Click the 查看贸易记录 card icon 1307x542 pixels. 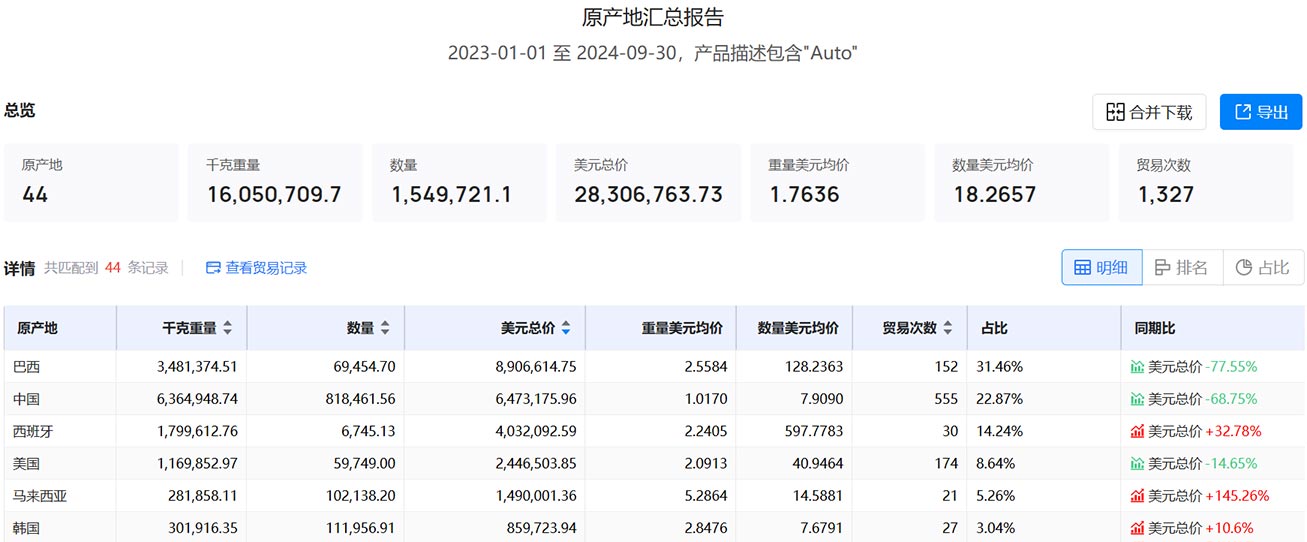coord(213,268)
